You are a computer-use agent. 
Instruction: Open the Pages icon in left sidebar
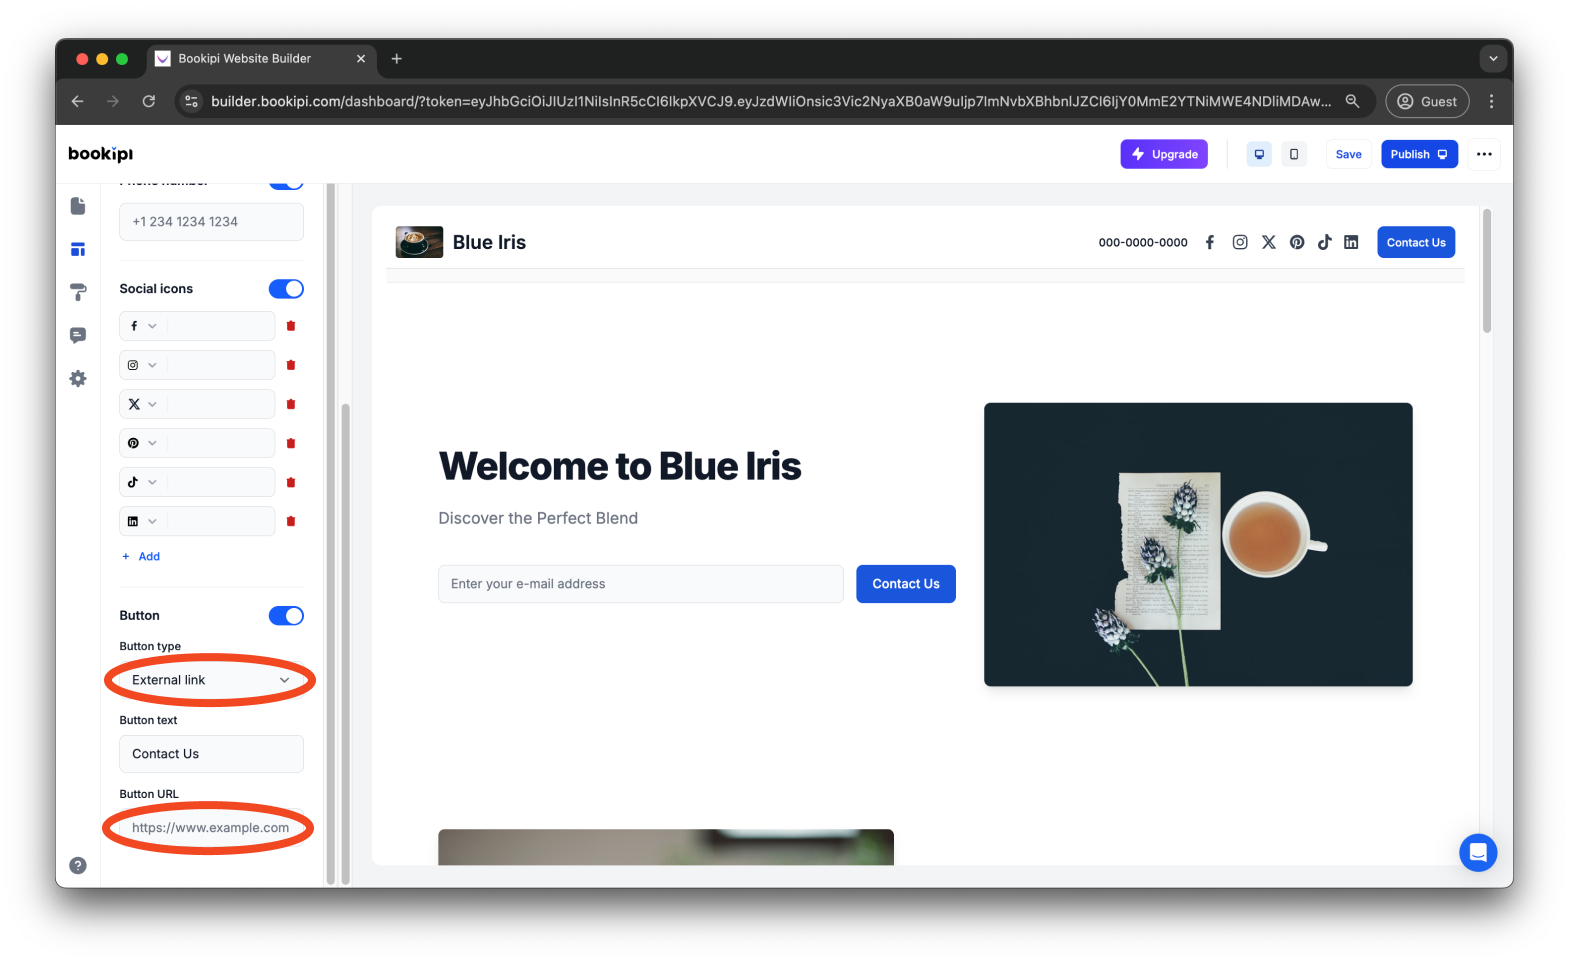pos(78,206)
